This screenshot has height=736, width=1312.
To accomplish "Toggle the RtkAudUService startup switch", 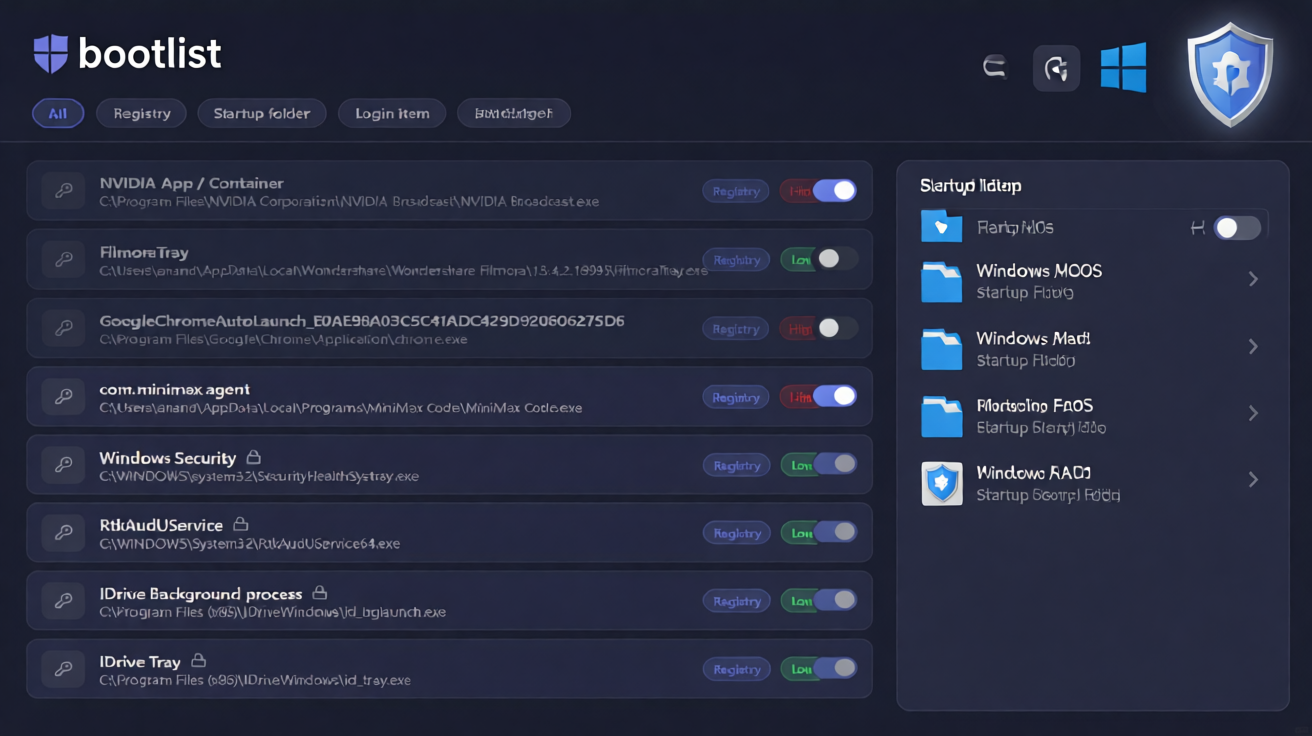I will pos(834,533).
